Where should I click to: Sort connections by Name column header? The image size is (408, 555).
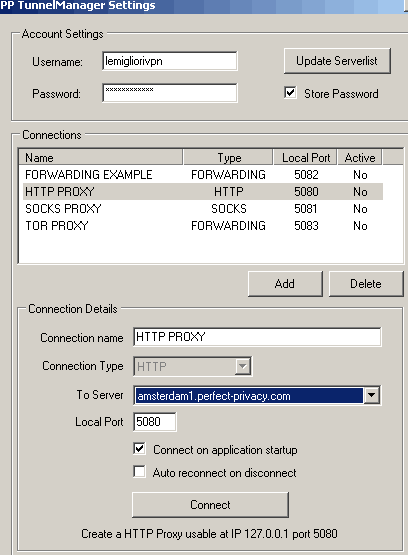[x=101, y=158]
